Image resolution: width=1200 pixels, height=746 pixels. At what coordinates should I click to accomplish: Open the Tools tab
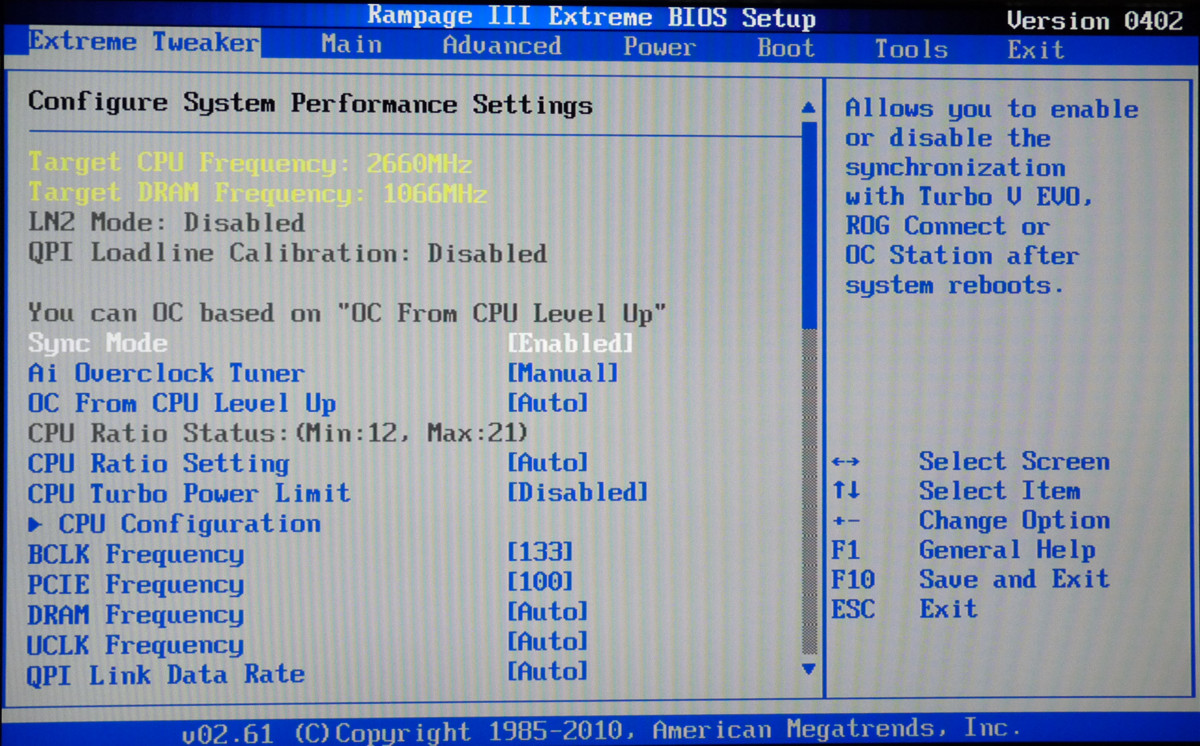tap(911, 49)
